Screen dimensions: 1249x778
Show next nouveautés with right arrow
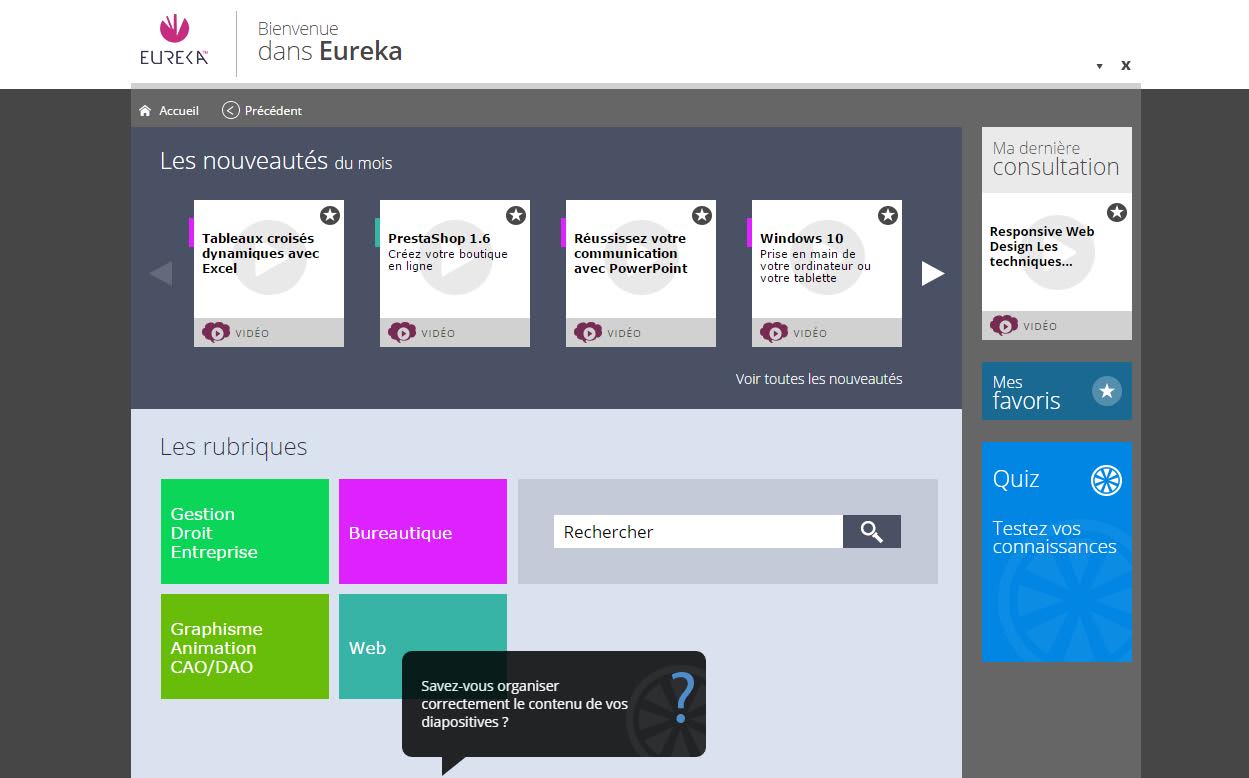coord(933,273)
